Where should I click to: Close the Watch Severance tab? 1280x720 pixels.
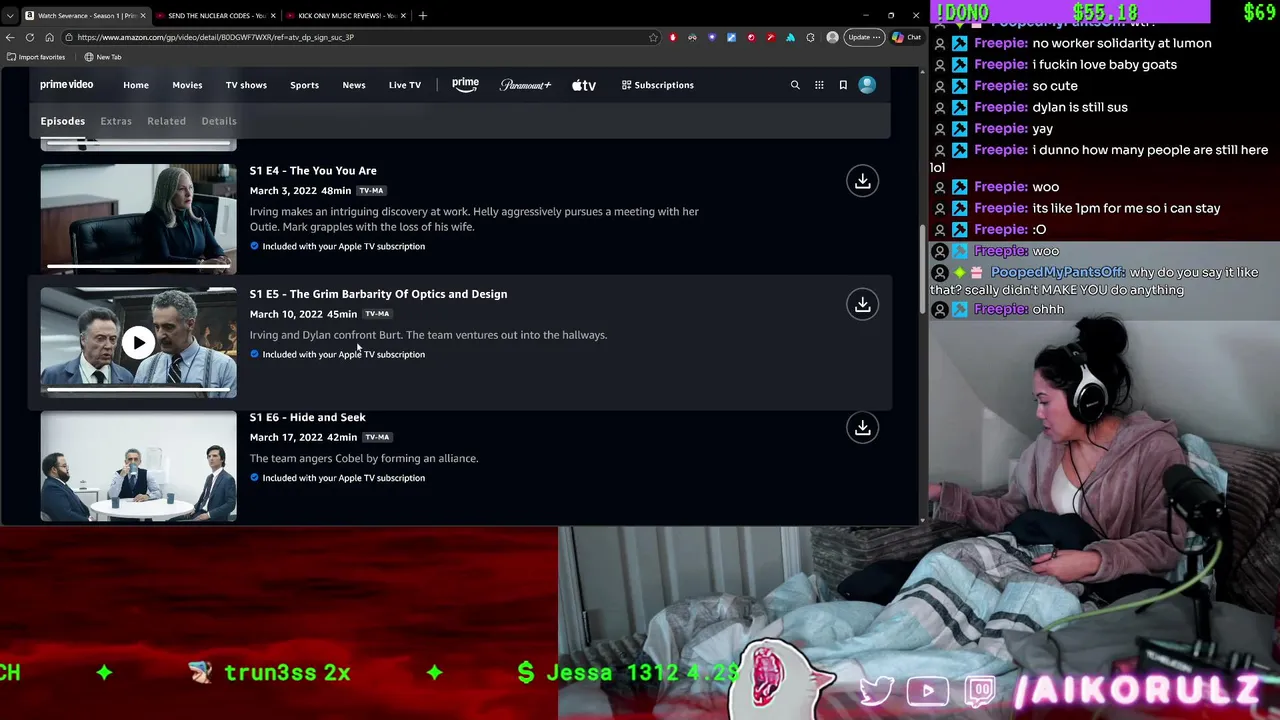143,16
